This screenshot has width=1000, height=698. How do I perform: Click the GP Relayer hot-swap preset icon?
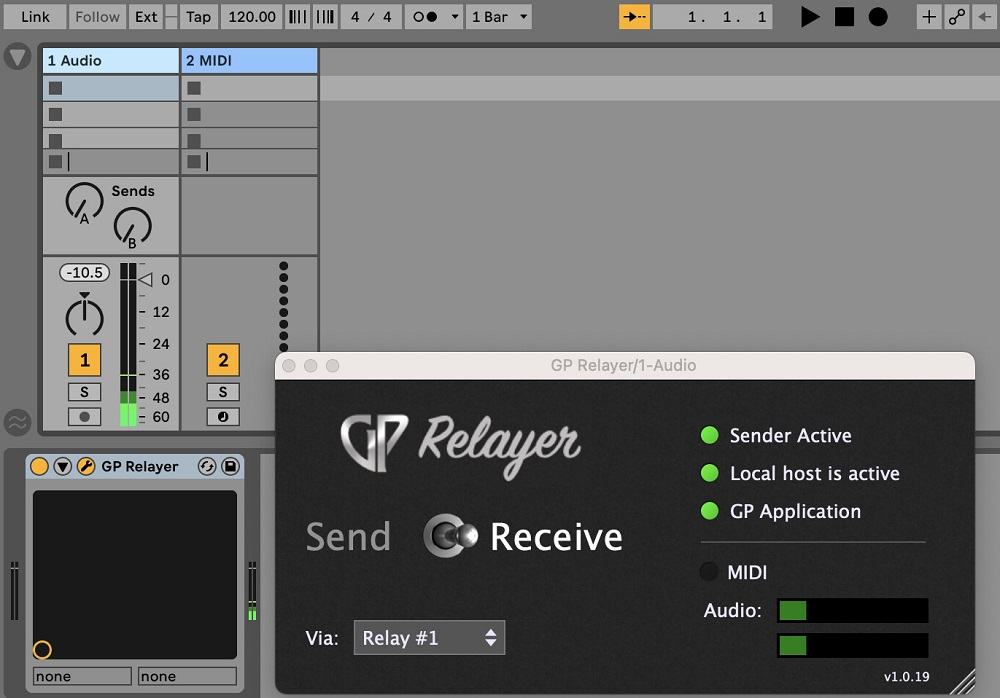pos(207,466)
